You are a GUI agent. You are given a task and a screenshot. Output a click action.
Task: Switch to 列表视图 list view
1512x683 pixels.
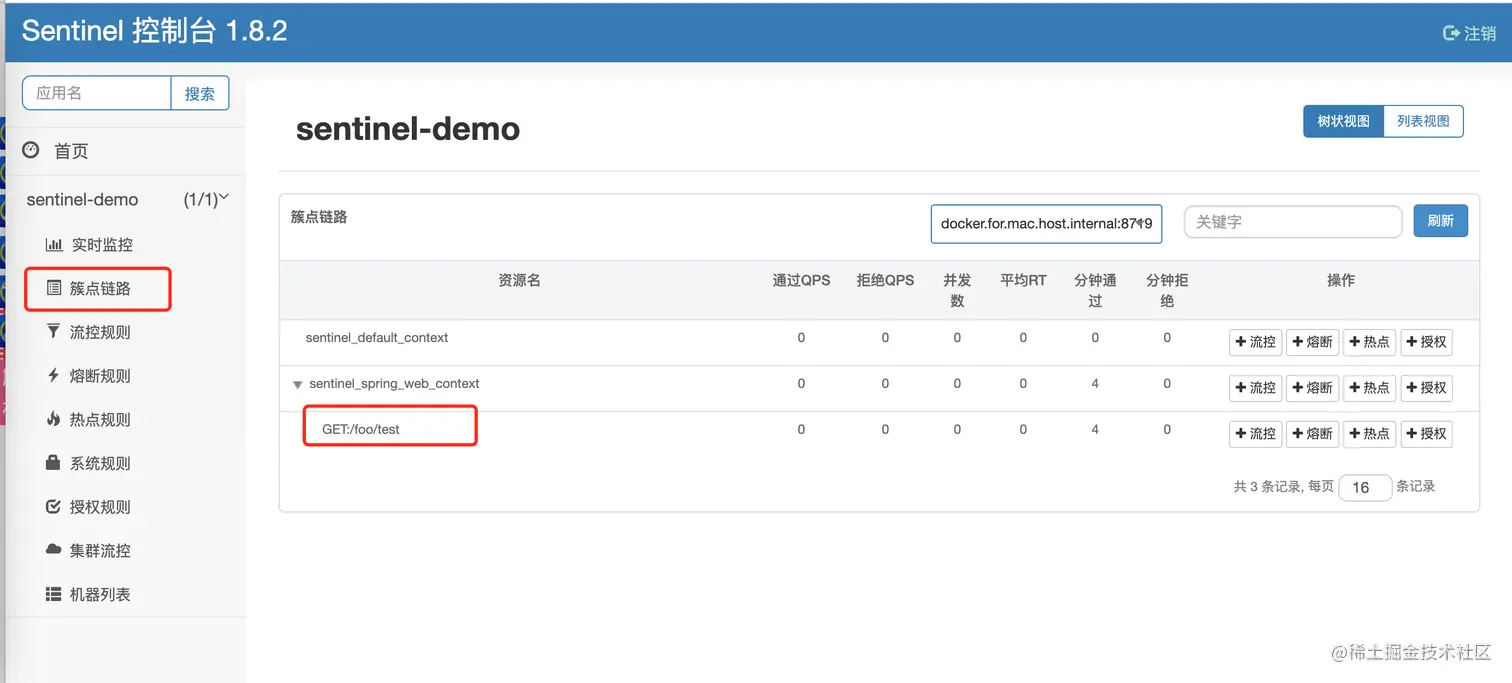[1423, 121]
